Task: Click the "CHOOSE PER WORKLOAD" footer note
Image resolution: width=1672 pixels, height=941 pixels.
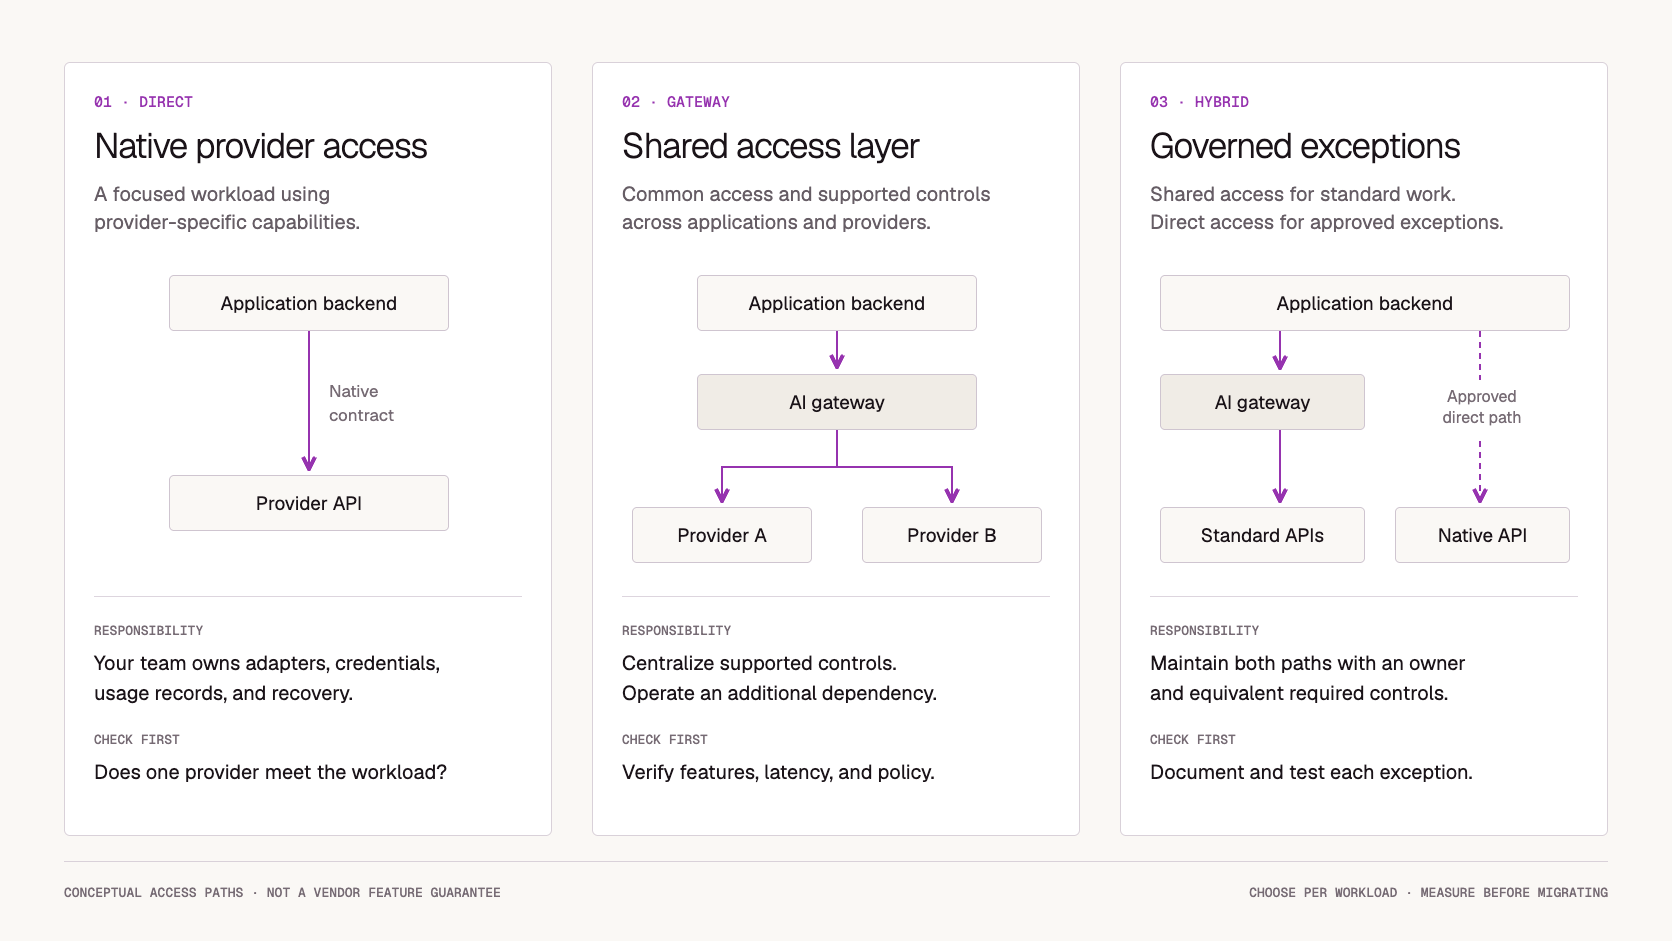Action: click(x=1323, y=893)
